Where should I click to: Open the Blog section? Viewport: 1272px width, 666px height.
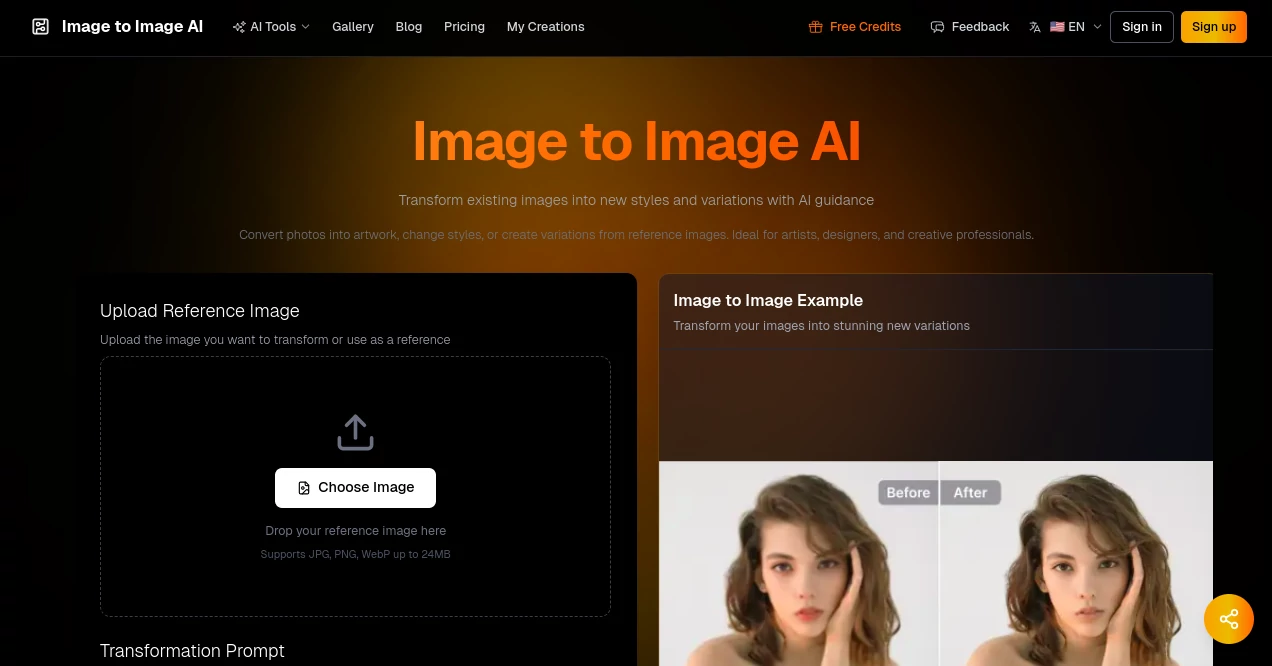coord(409,27)
